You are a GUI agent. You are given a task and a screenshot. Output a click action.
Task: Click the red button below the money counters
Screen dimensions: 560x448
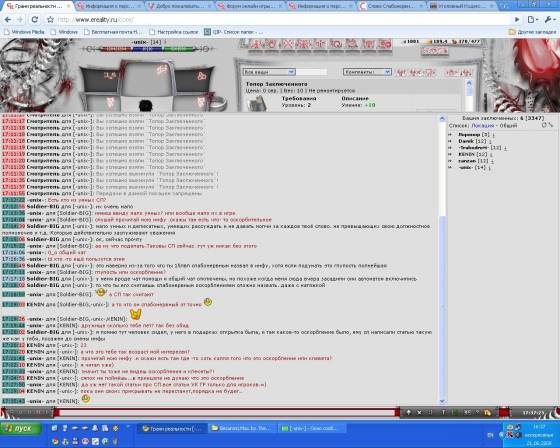tap(435, 51)
